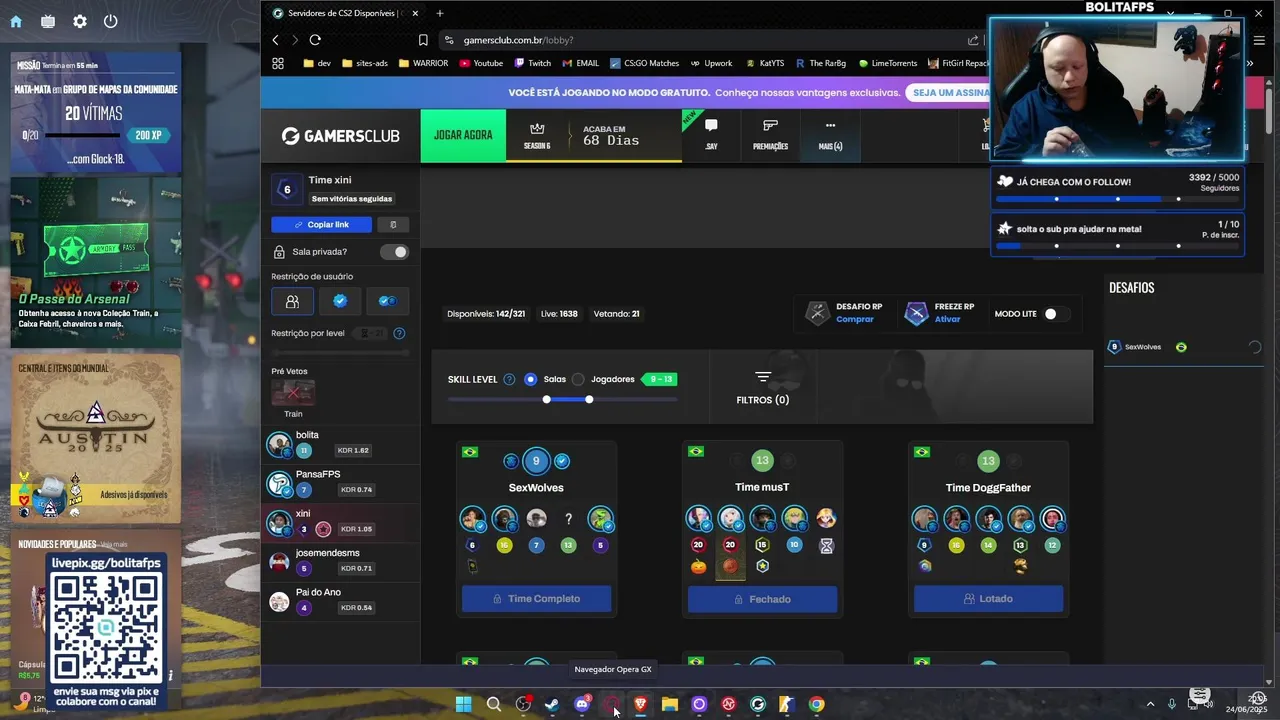The height and width of the screenshot is (720, 1280).
Task: Click the Ativar link under Freeze RP
Action: click(947, 320)
